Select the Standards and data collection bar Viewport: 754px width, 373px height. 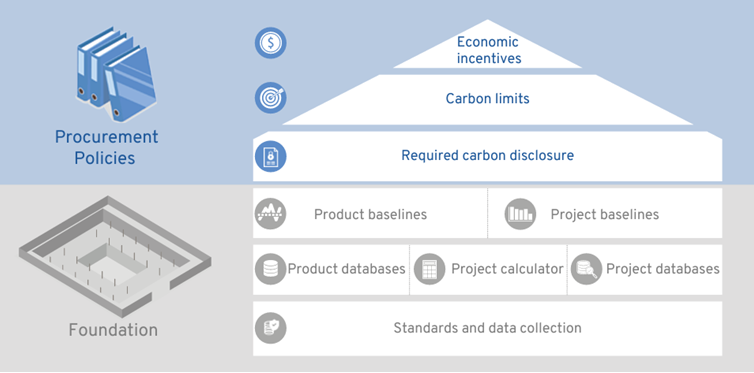pyautogui.click(x=488, y=329)
